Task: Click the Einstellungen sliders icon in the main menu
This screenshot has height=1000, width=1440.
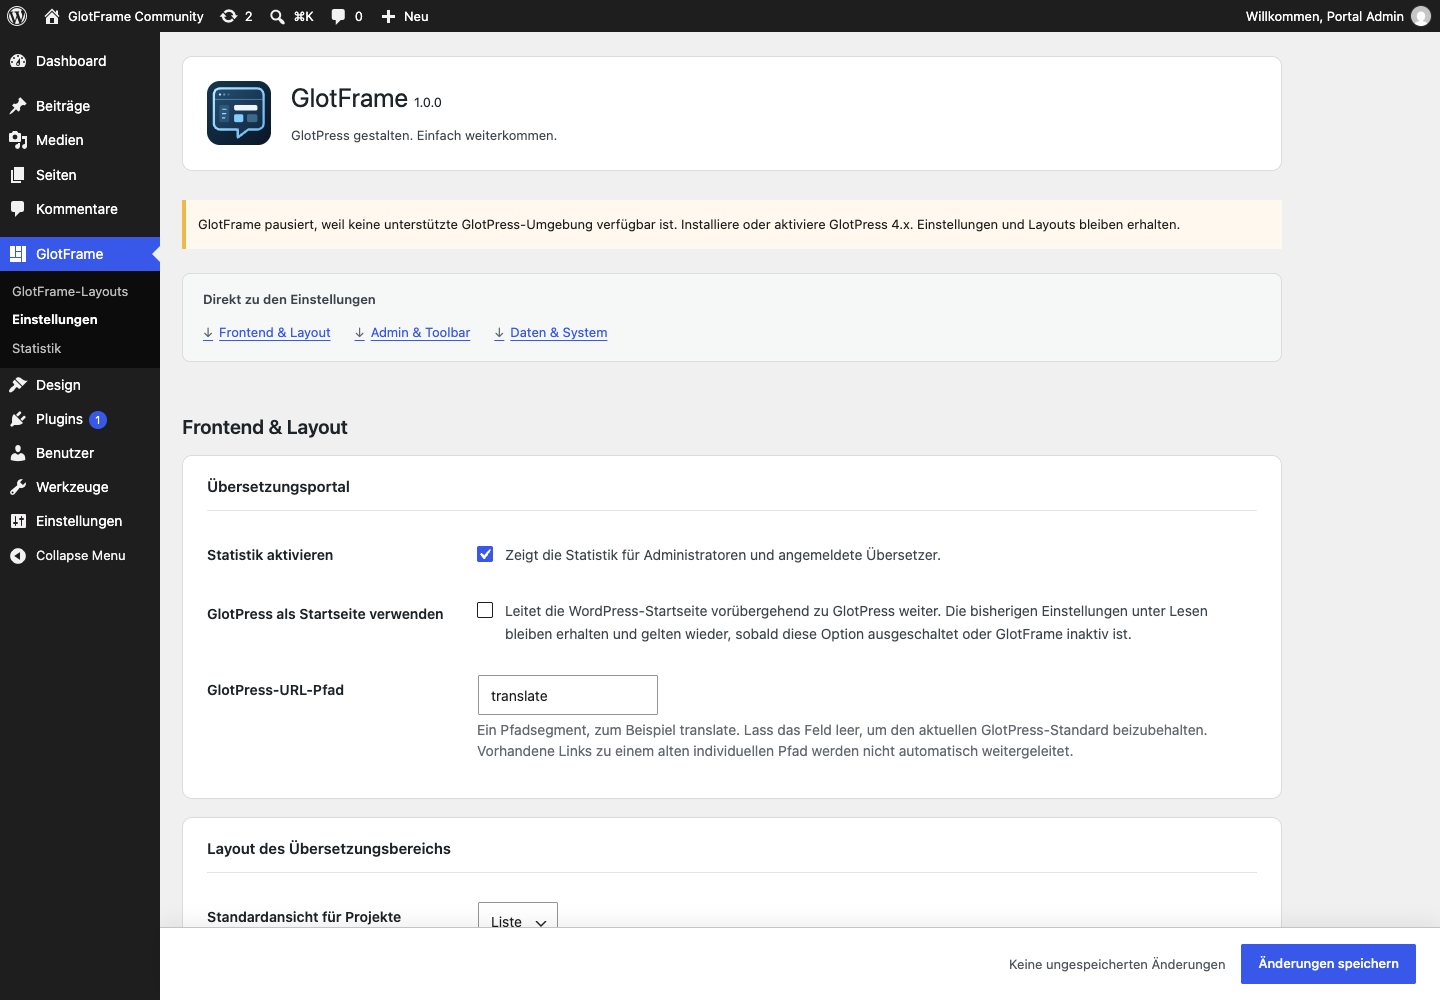Action: point(18,521)
